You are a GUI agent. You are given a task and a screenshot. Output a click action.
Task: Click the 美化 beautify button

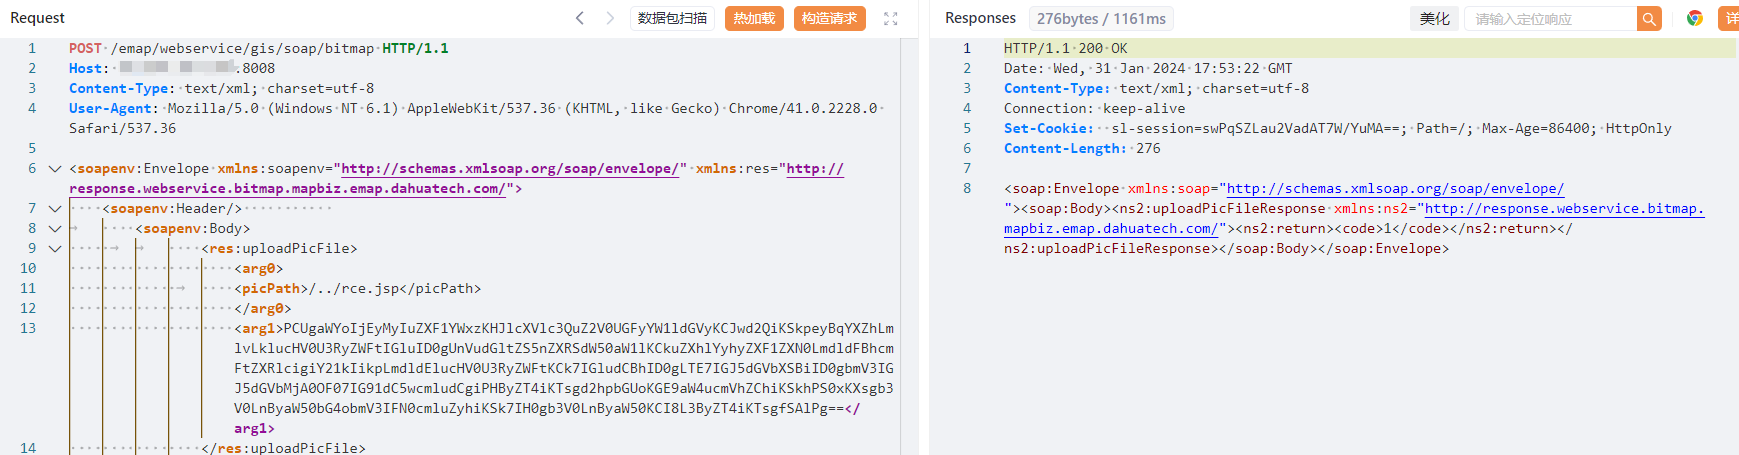click(1435, 18)
